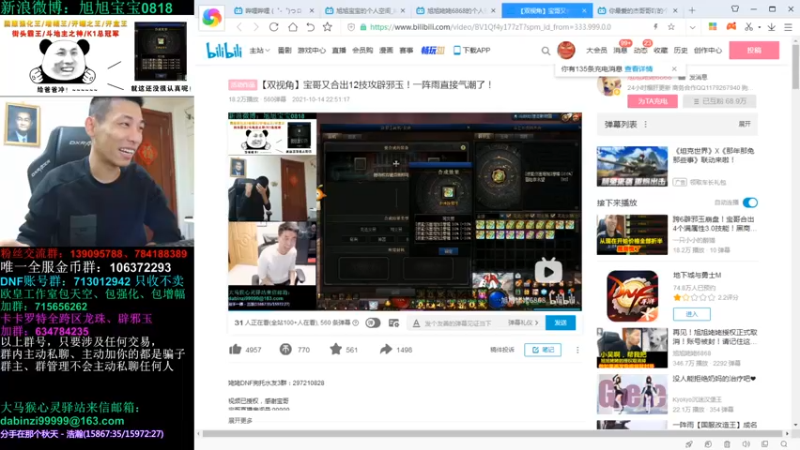The width and height of the screenshot is (800, 450).
Task: Open the 坦克世界 ad thumbnail
Action: click(x=632, y=166)
